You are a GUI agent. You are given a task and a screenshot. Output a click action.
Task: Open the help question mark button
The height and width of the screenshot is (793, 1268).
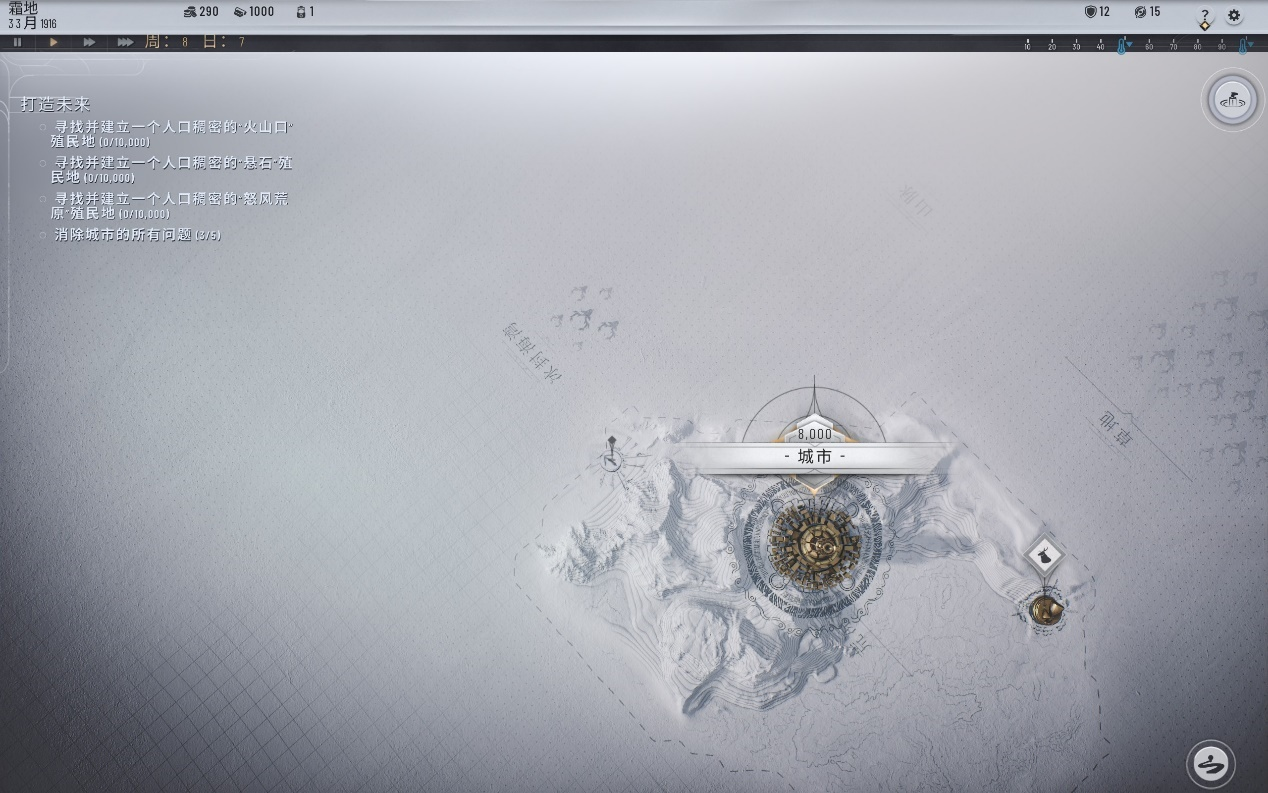[x=1205, y=16]
